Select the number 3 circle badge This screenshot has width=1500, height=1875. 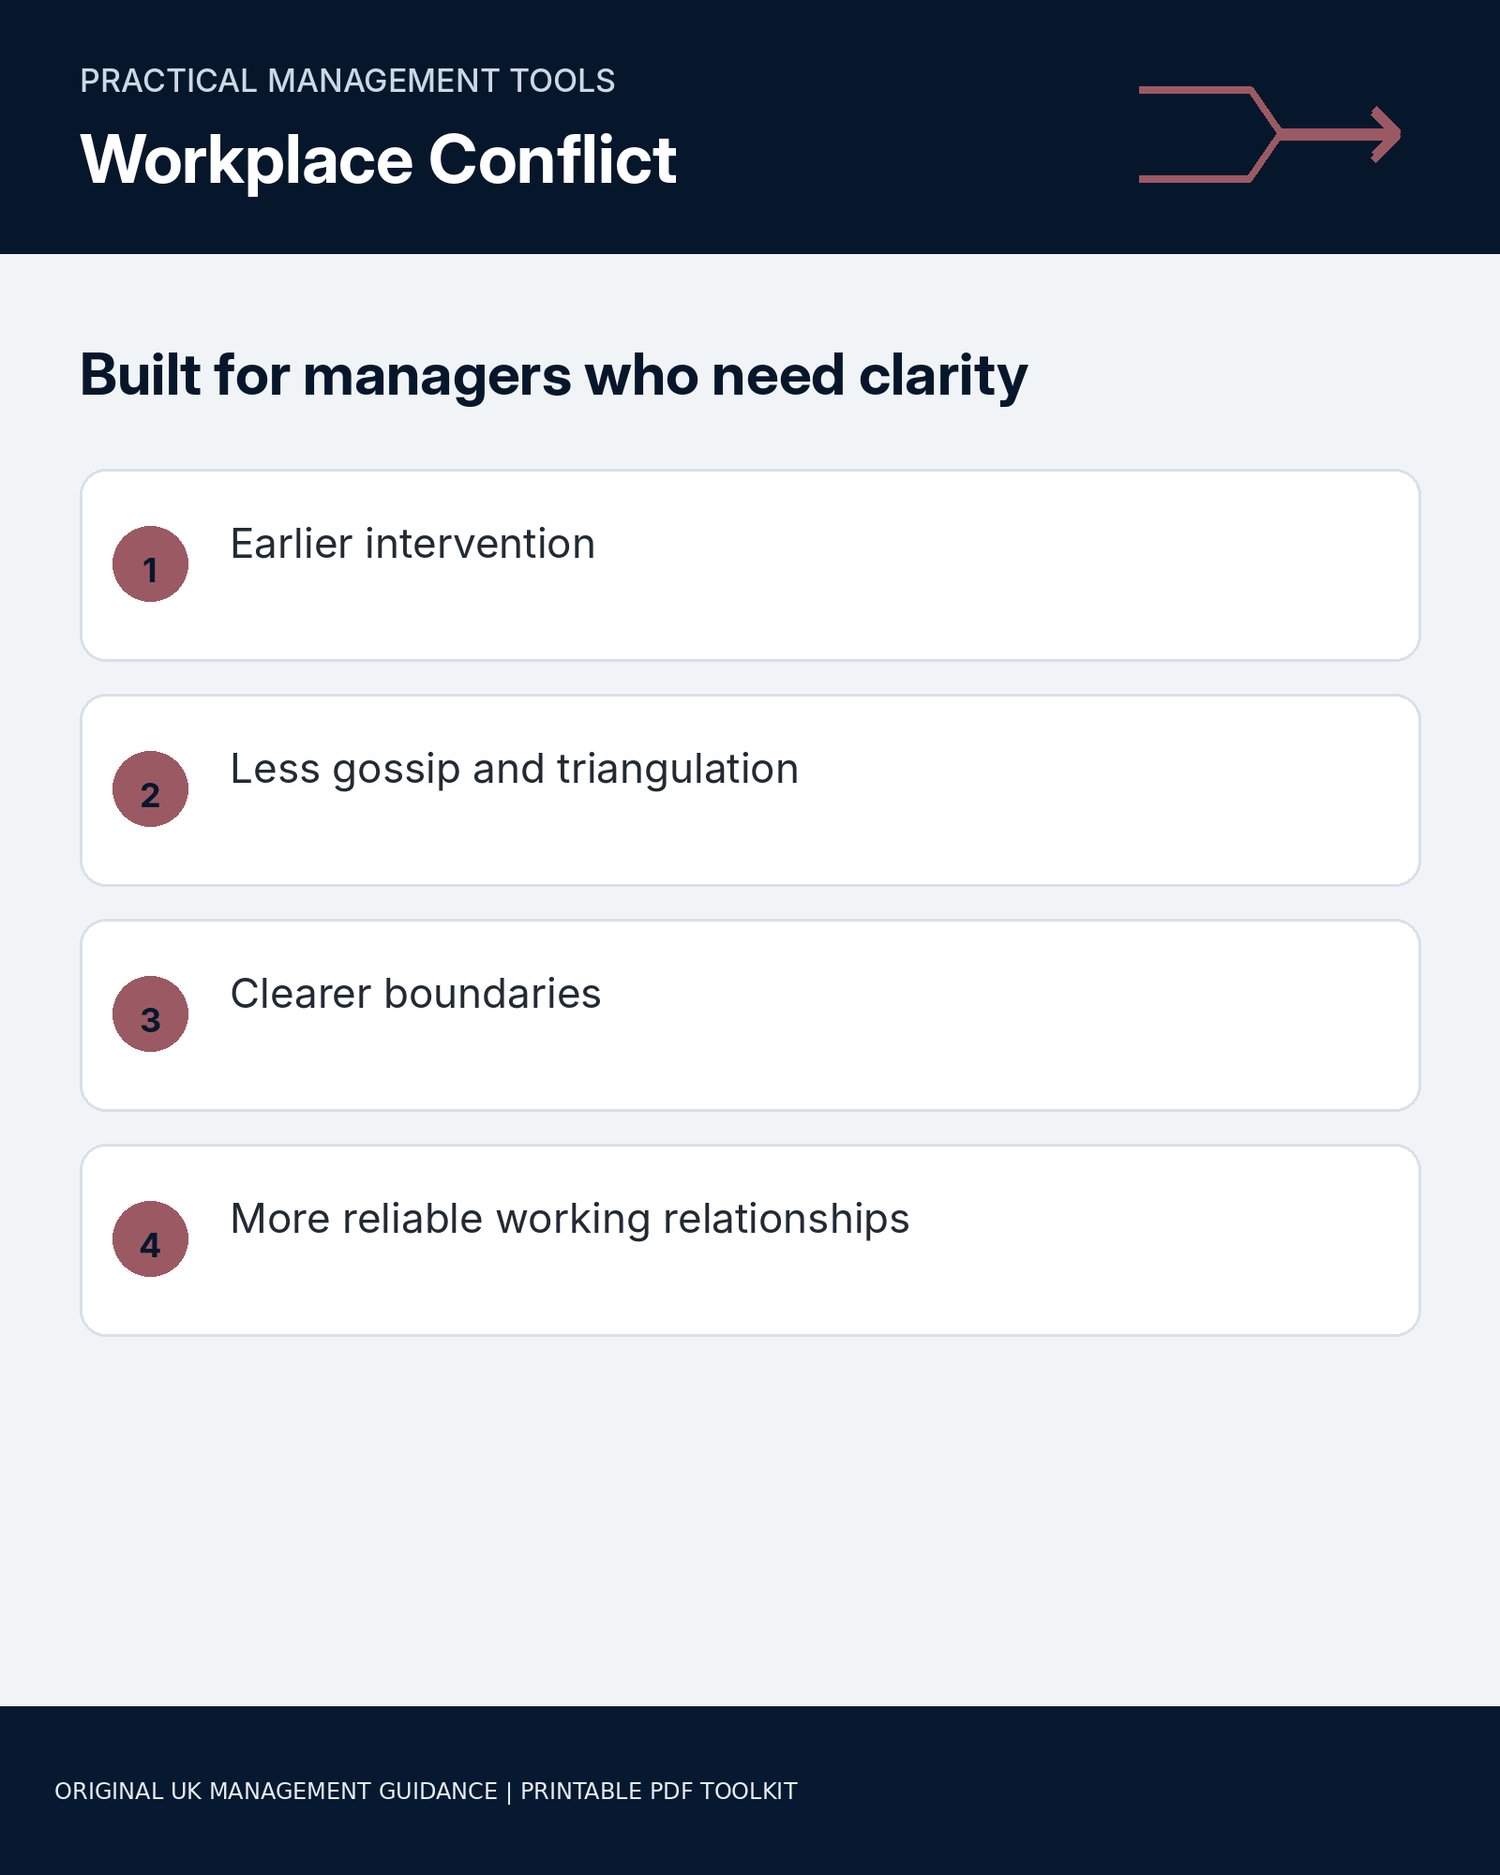(x=150, y=1014)
